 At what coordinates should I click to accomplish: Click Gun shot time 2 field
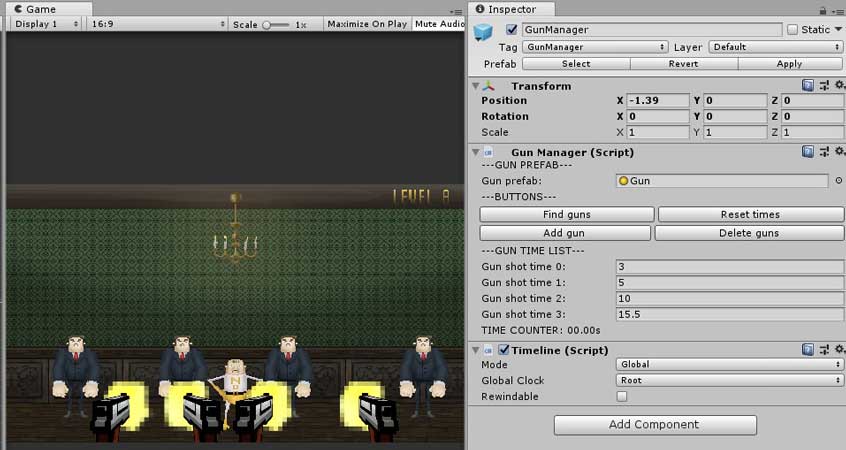click(x=730, y=298)
